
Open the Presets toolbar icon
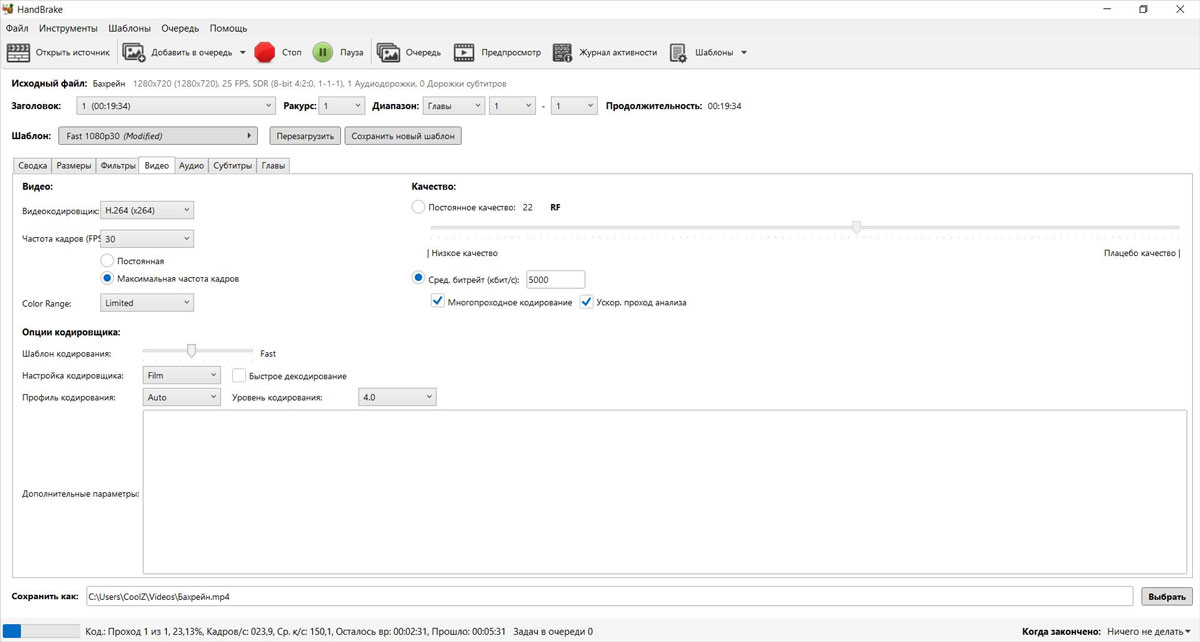(x=678, y=52)
